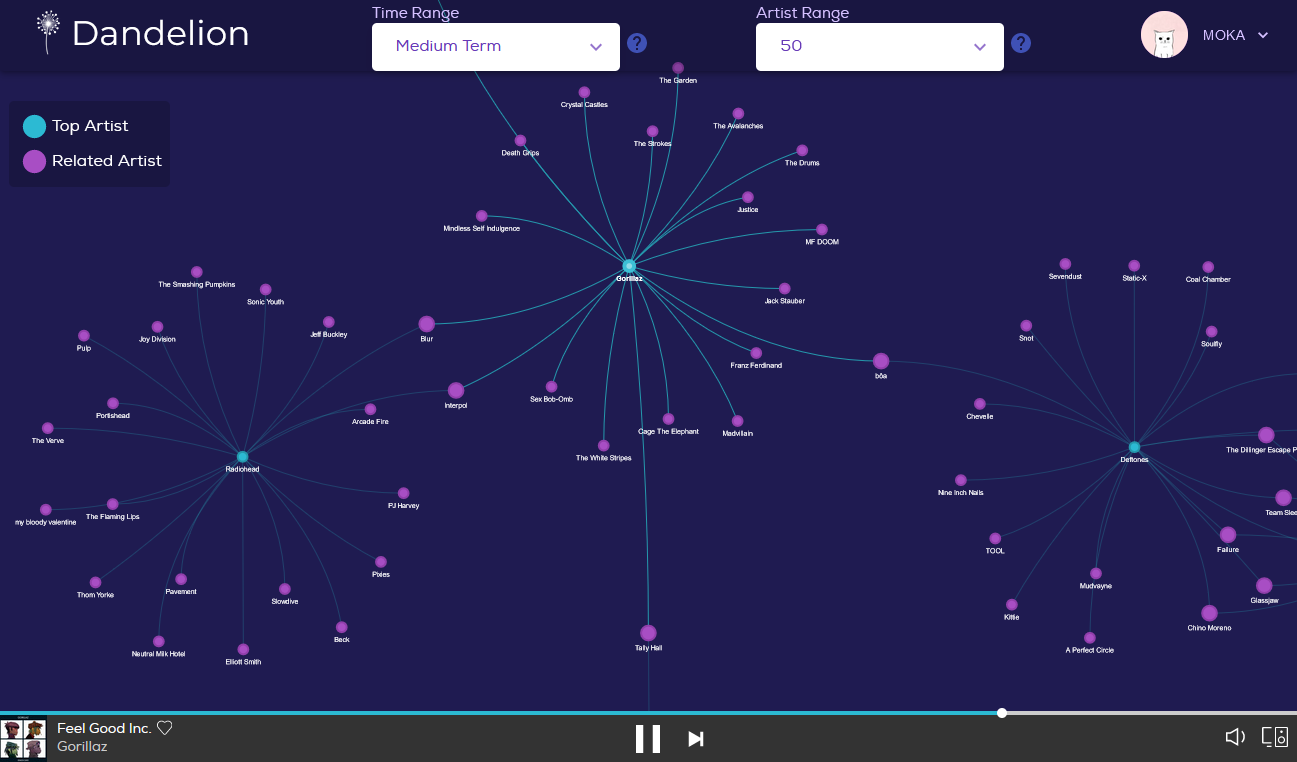The image size is (1297, 762).
Task: Select the Deftones top artist node
Action: 1134,447
